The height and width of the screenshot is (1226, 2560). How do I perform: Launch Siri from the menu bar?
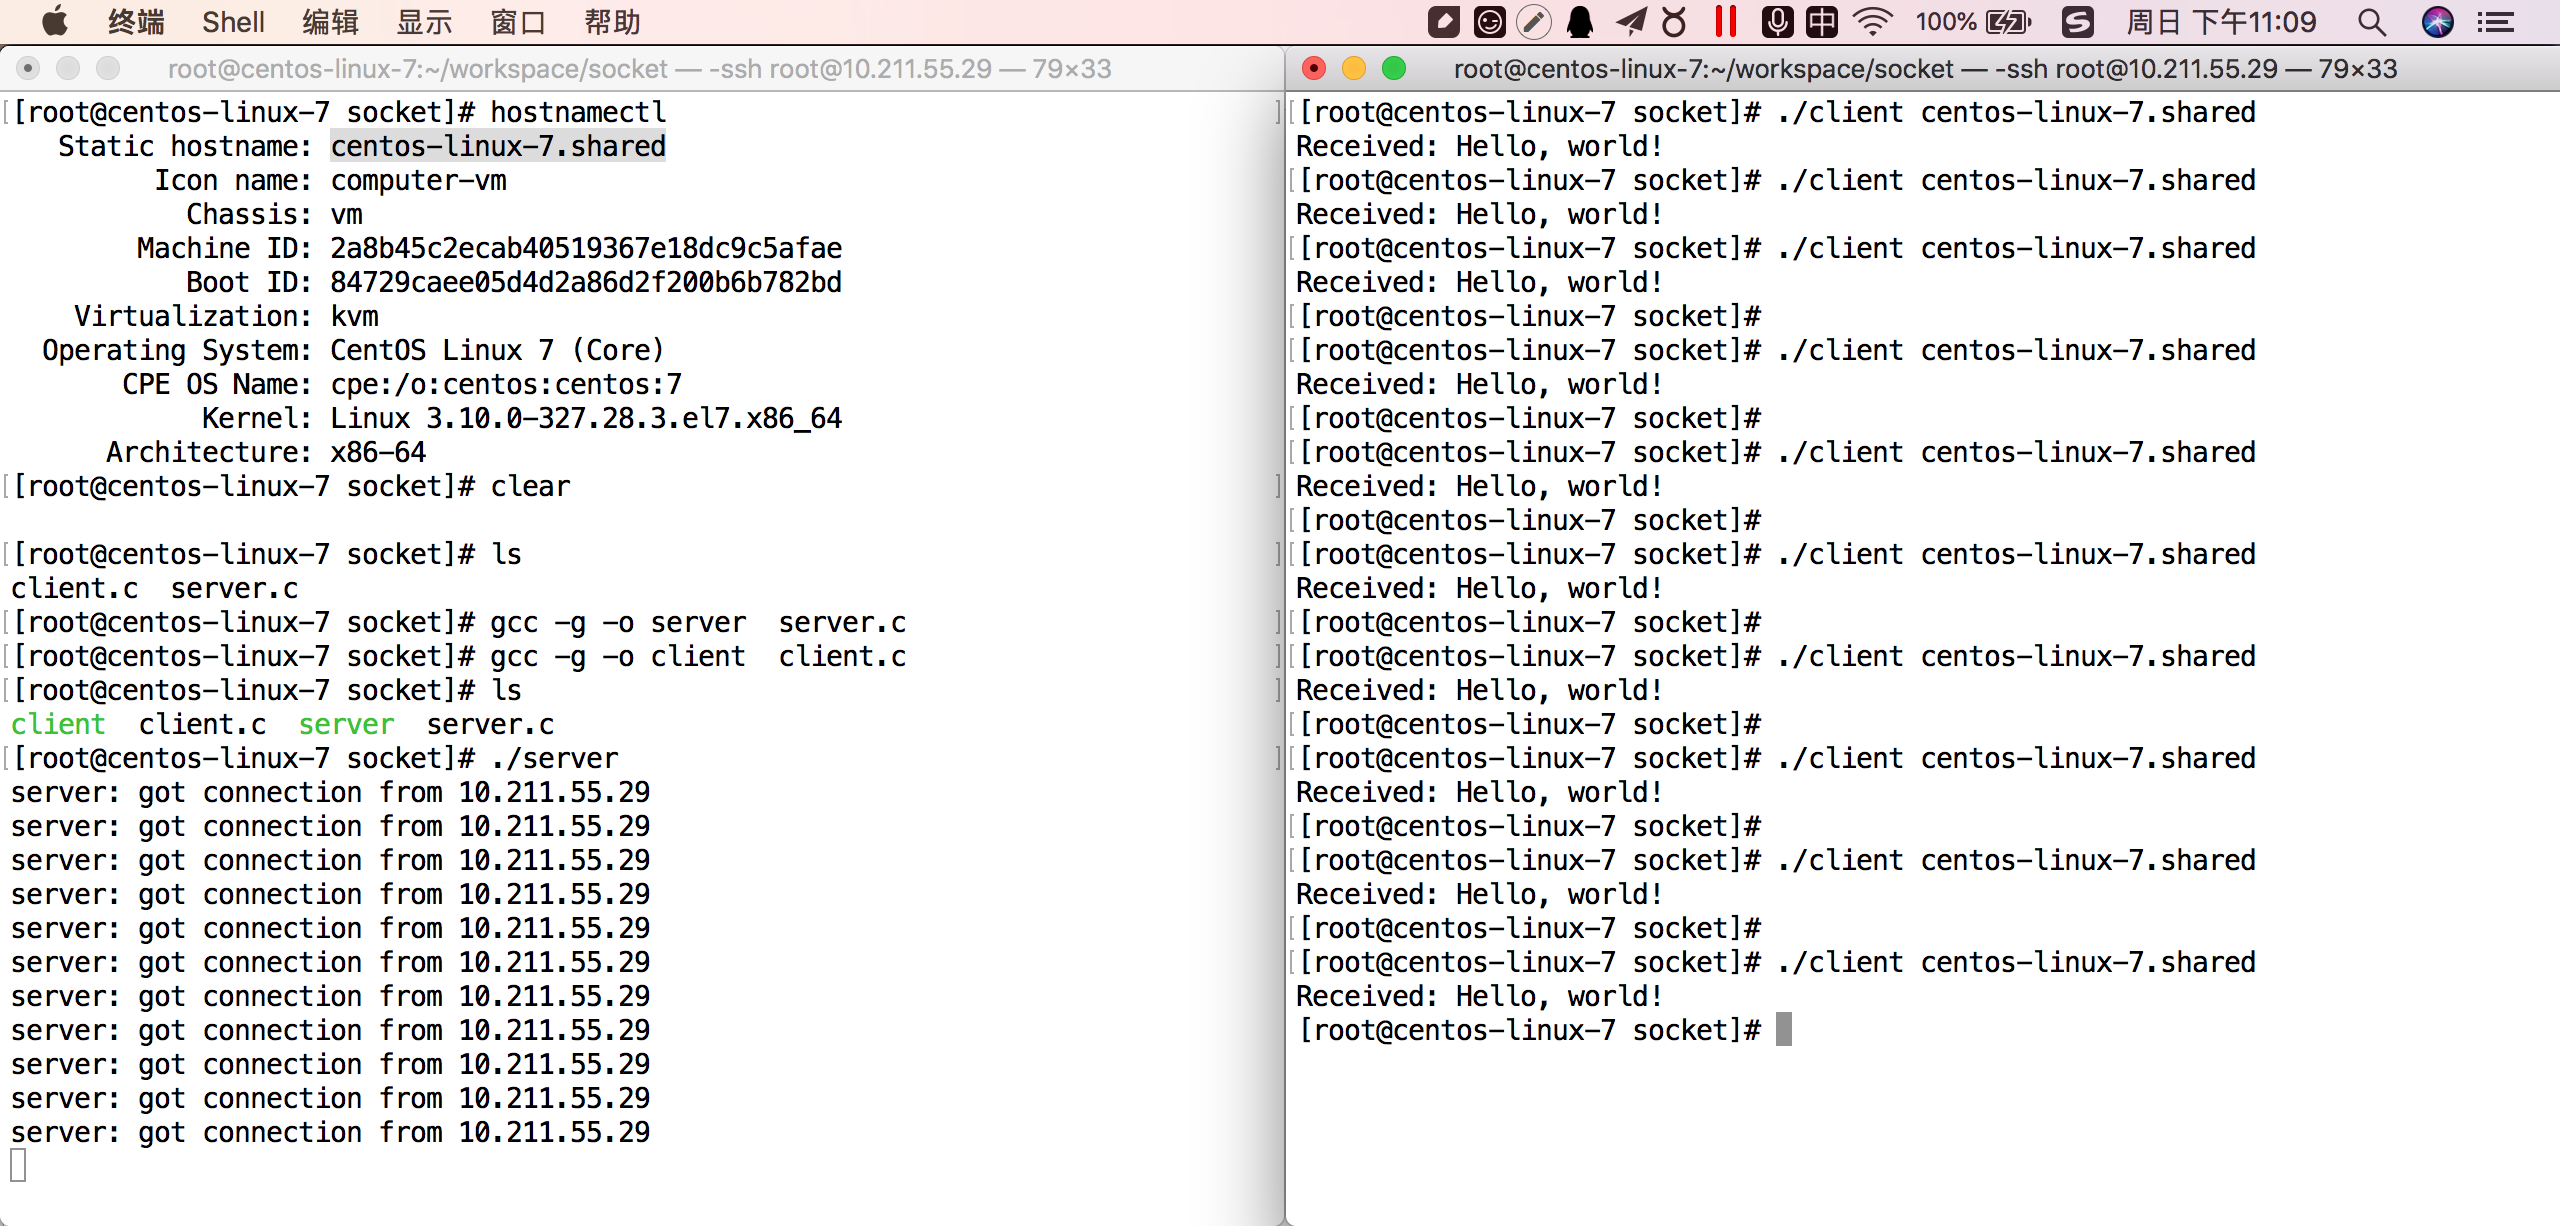click(2437, 21)
